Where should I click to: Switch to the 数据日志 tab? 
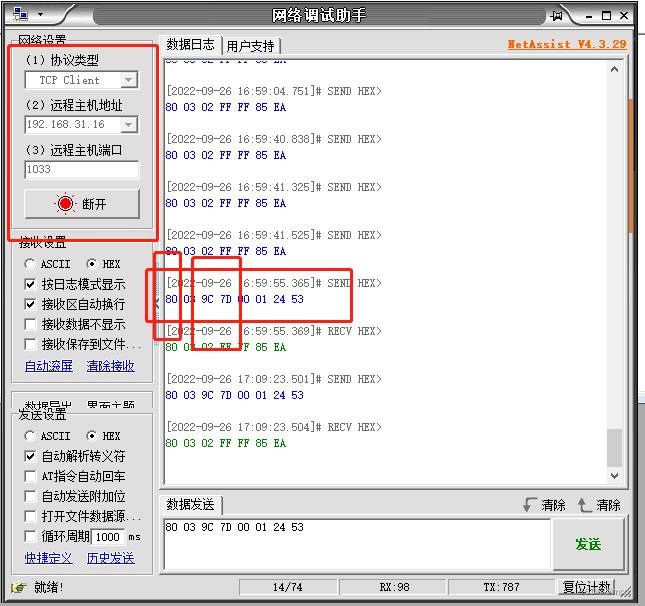click(190, 44)
